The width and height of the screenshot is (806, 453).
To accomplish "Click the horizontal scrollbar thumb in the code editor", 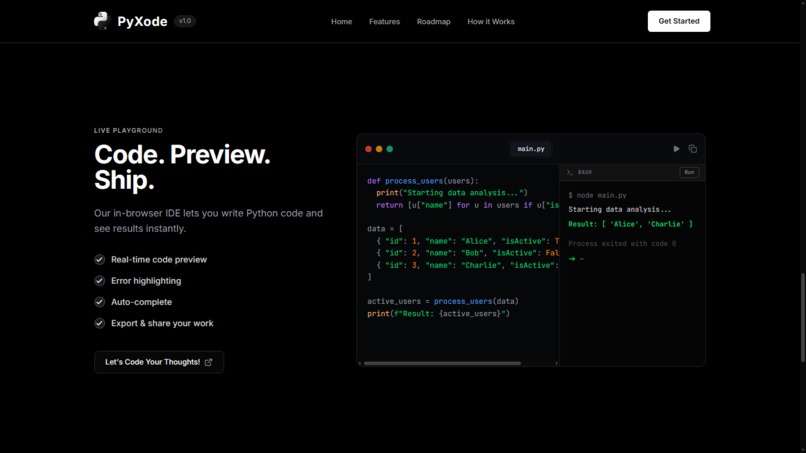I will (x=442, y=363).
